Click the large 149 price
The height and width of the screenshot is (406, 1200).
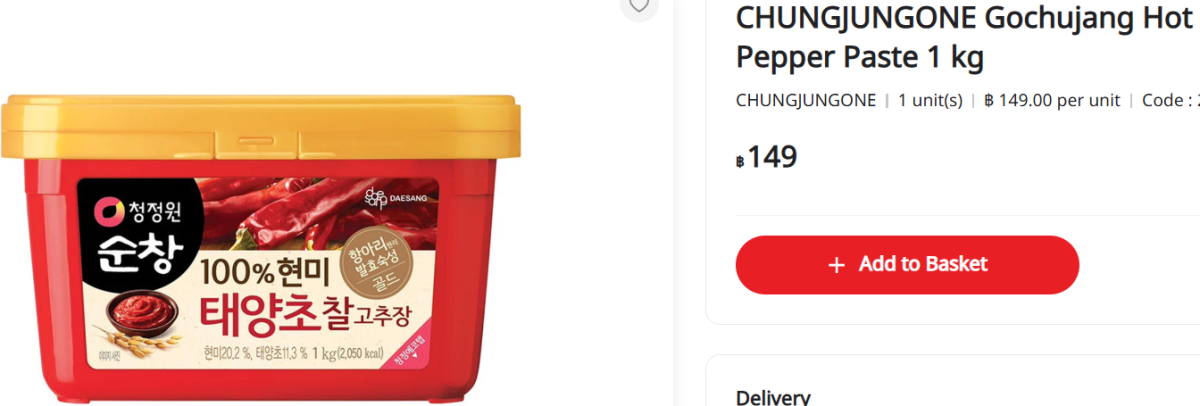pos(772,157)
